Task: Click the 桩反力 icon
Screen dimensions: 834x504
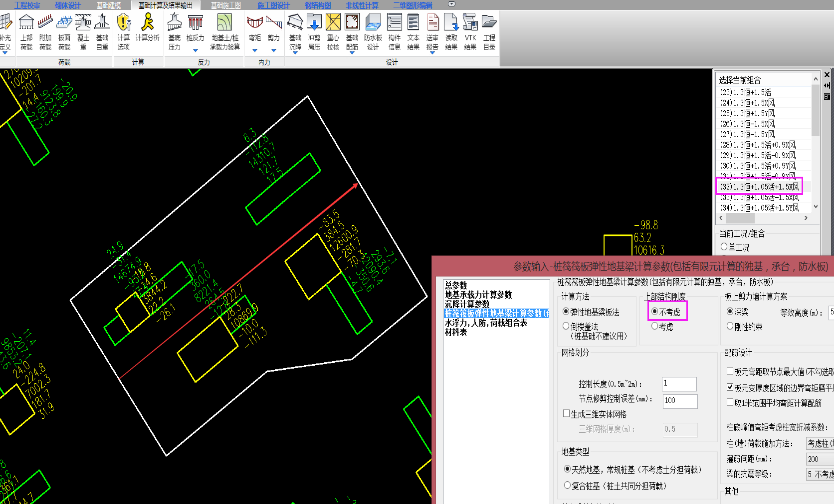Action: tap(195, 22)
